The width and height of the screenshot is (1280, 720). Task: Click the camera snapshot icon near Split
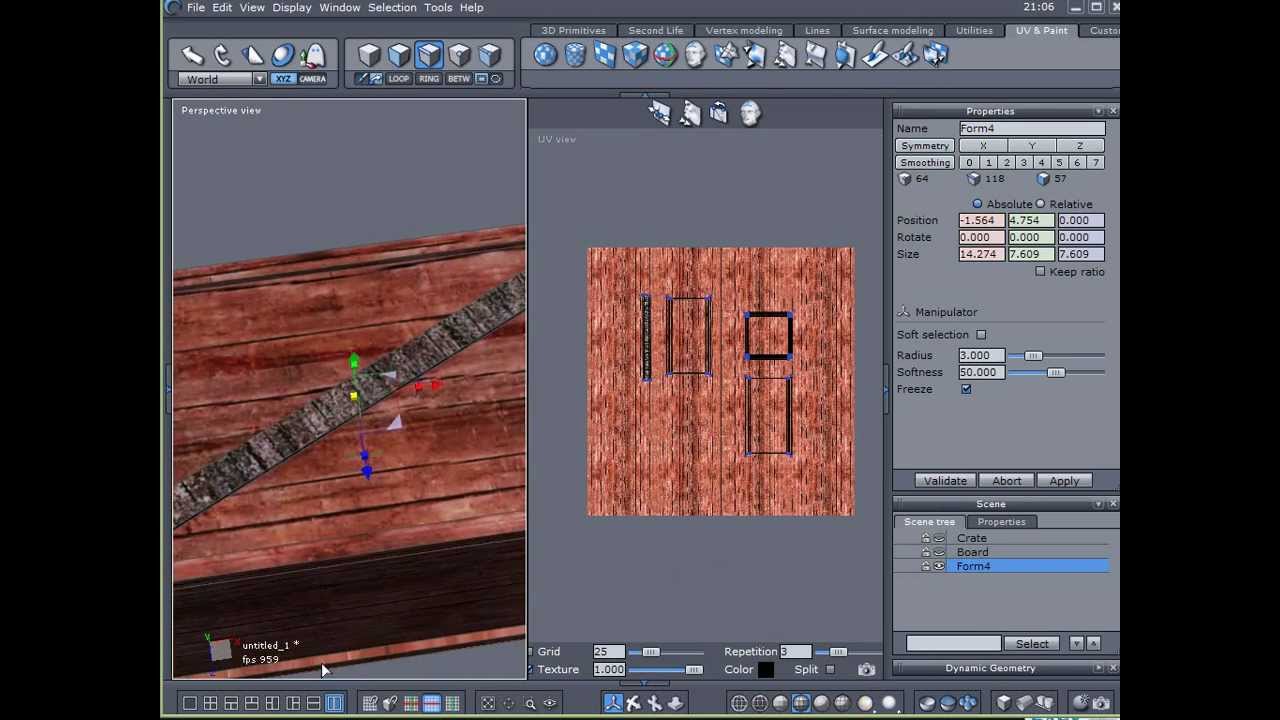(x=866, y=670)
